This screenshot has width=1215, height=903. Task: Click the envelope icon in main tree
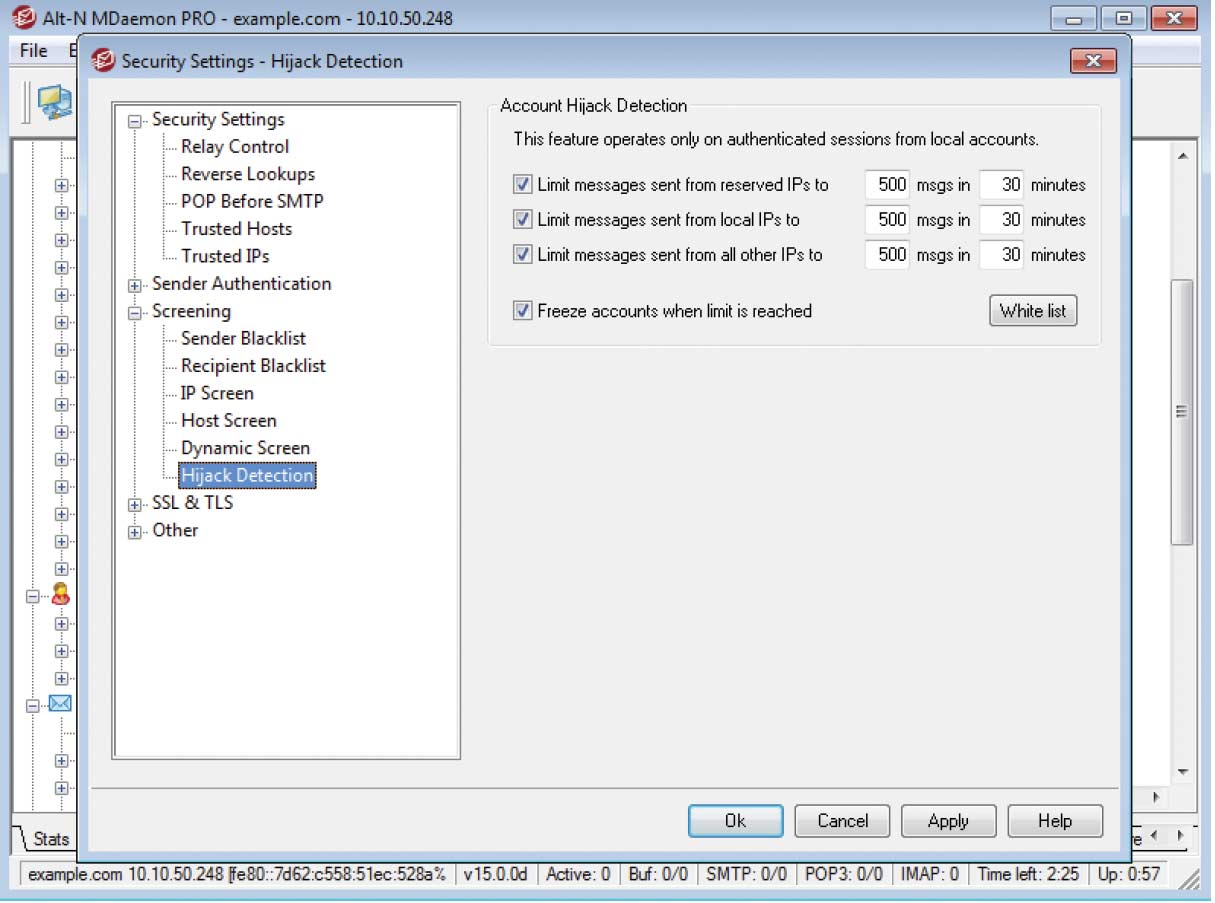pos(60,704)
